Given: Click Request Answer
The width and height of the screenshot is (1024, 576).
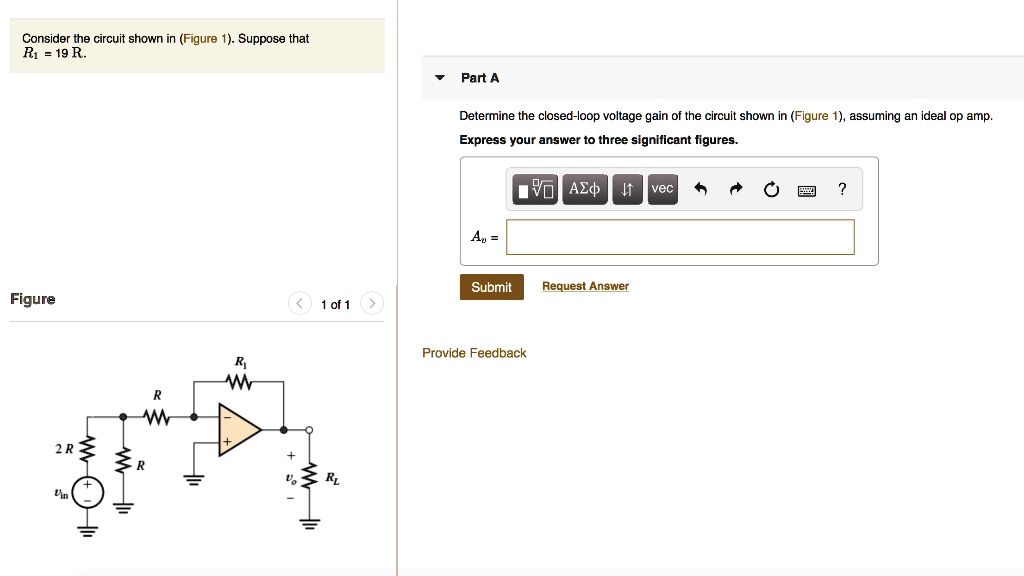Looking at the screenshot, I should tap(584, 286).
